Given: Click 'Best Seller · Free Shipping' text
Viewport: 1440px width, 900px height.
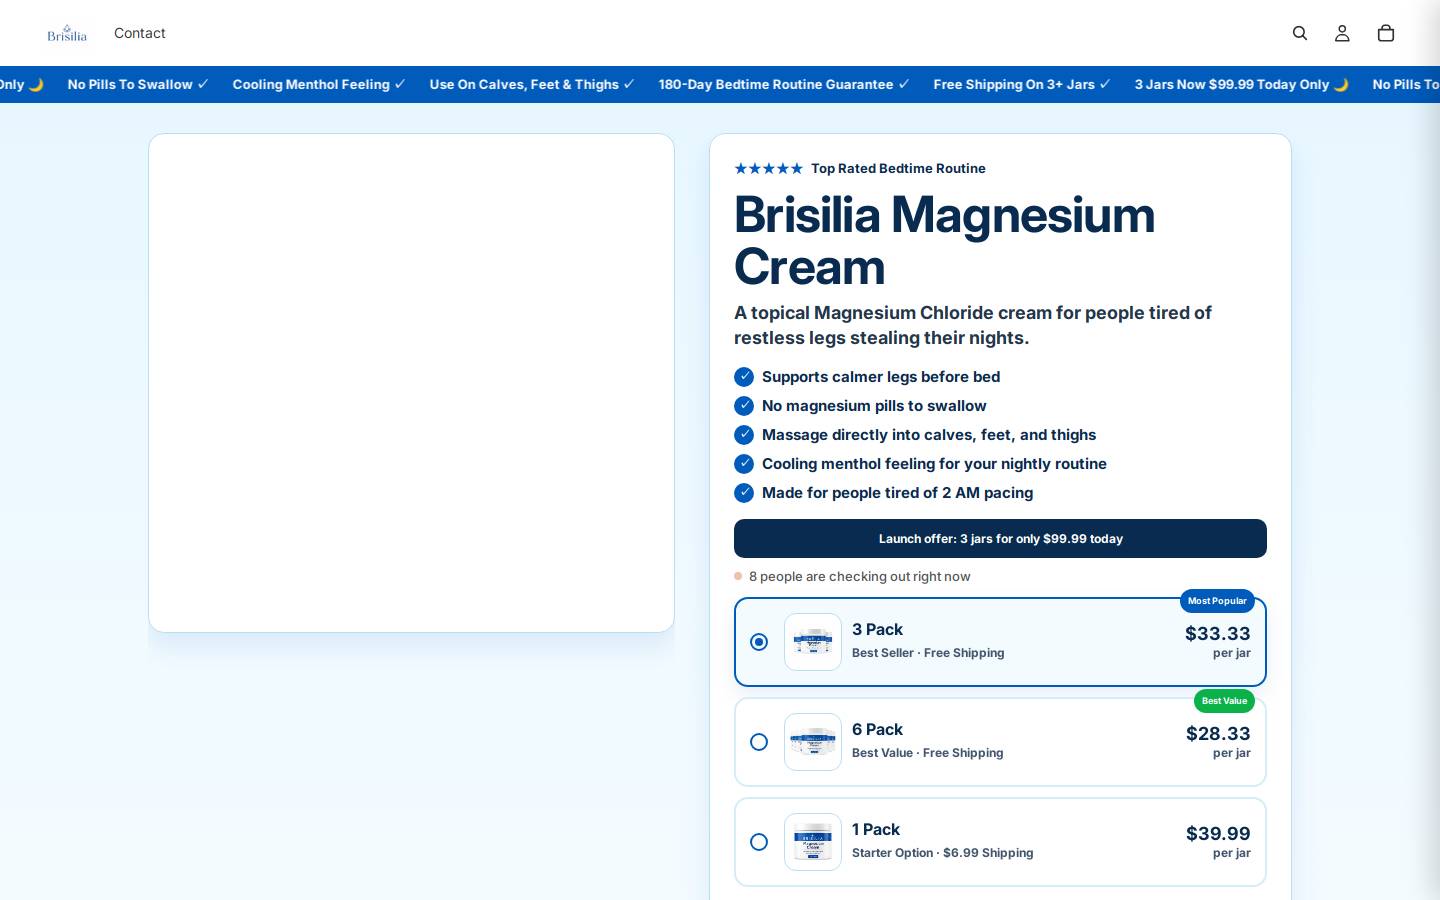Looking at the screenshot, I should pos(928,653).
